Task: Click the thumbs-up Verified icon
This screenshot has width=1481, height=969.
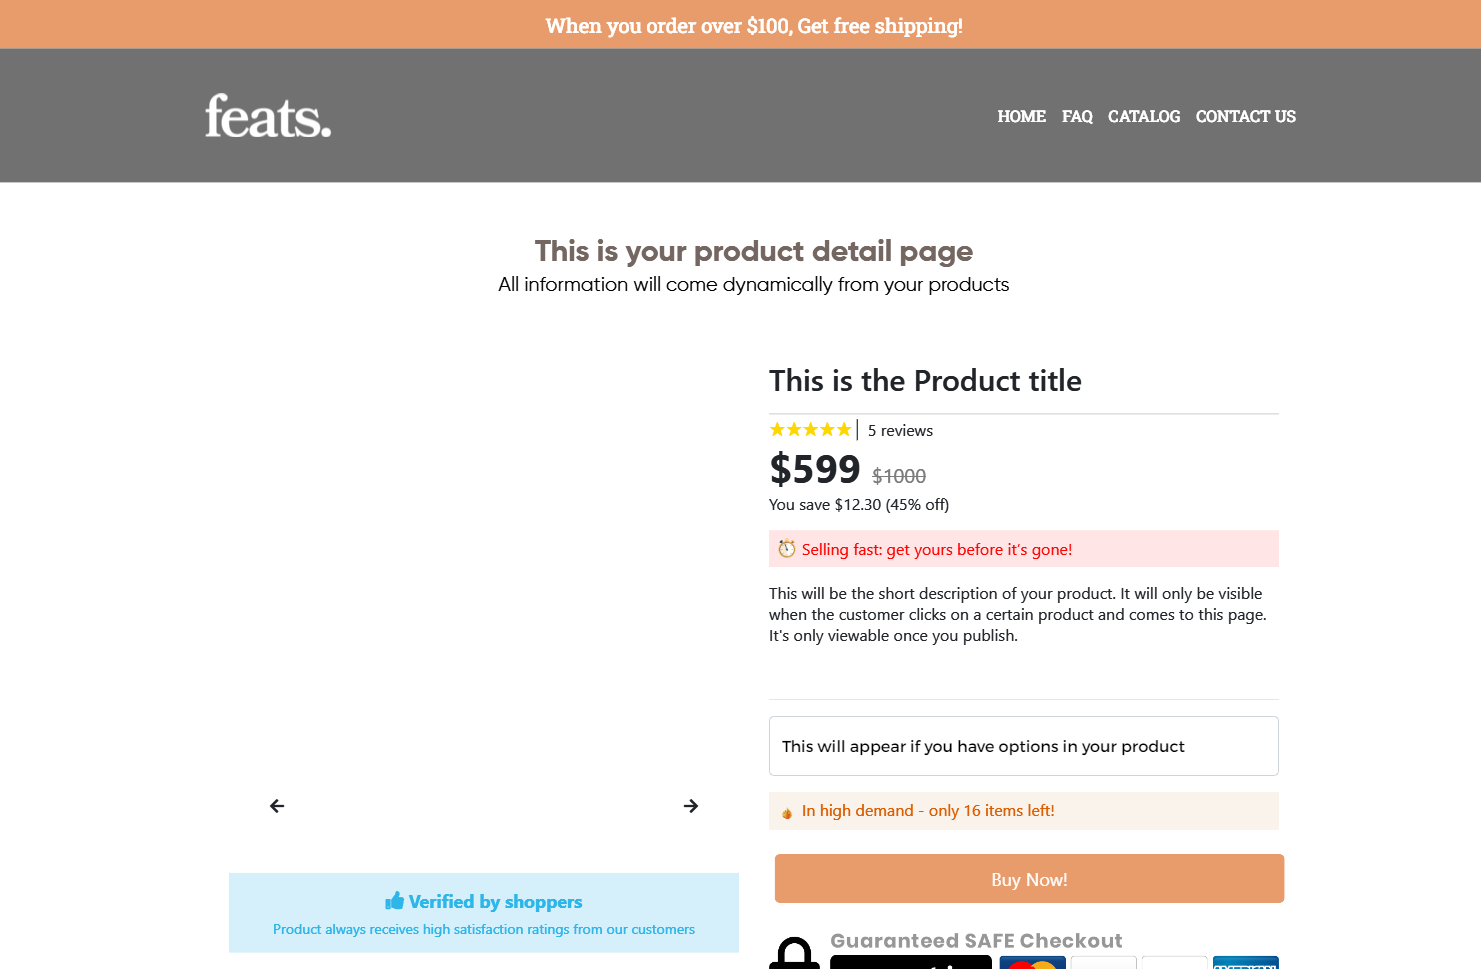Action: 394,901
